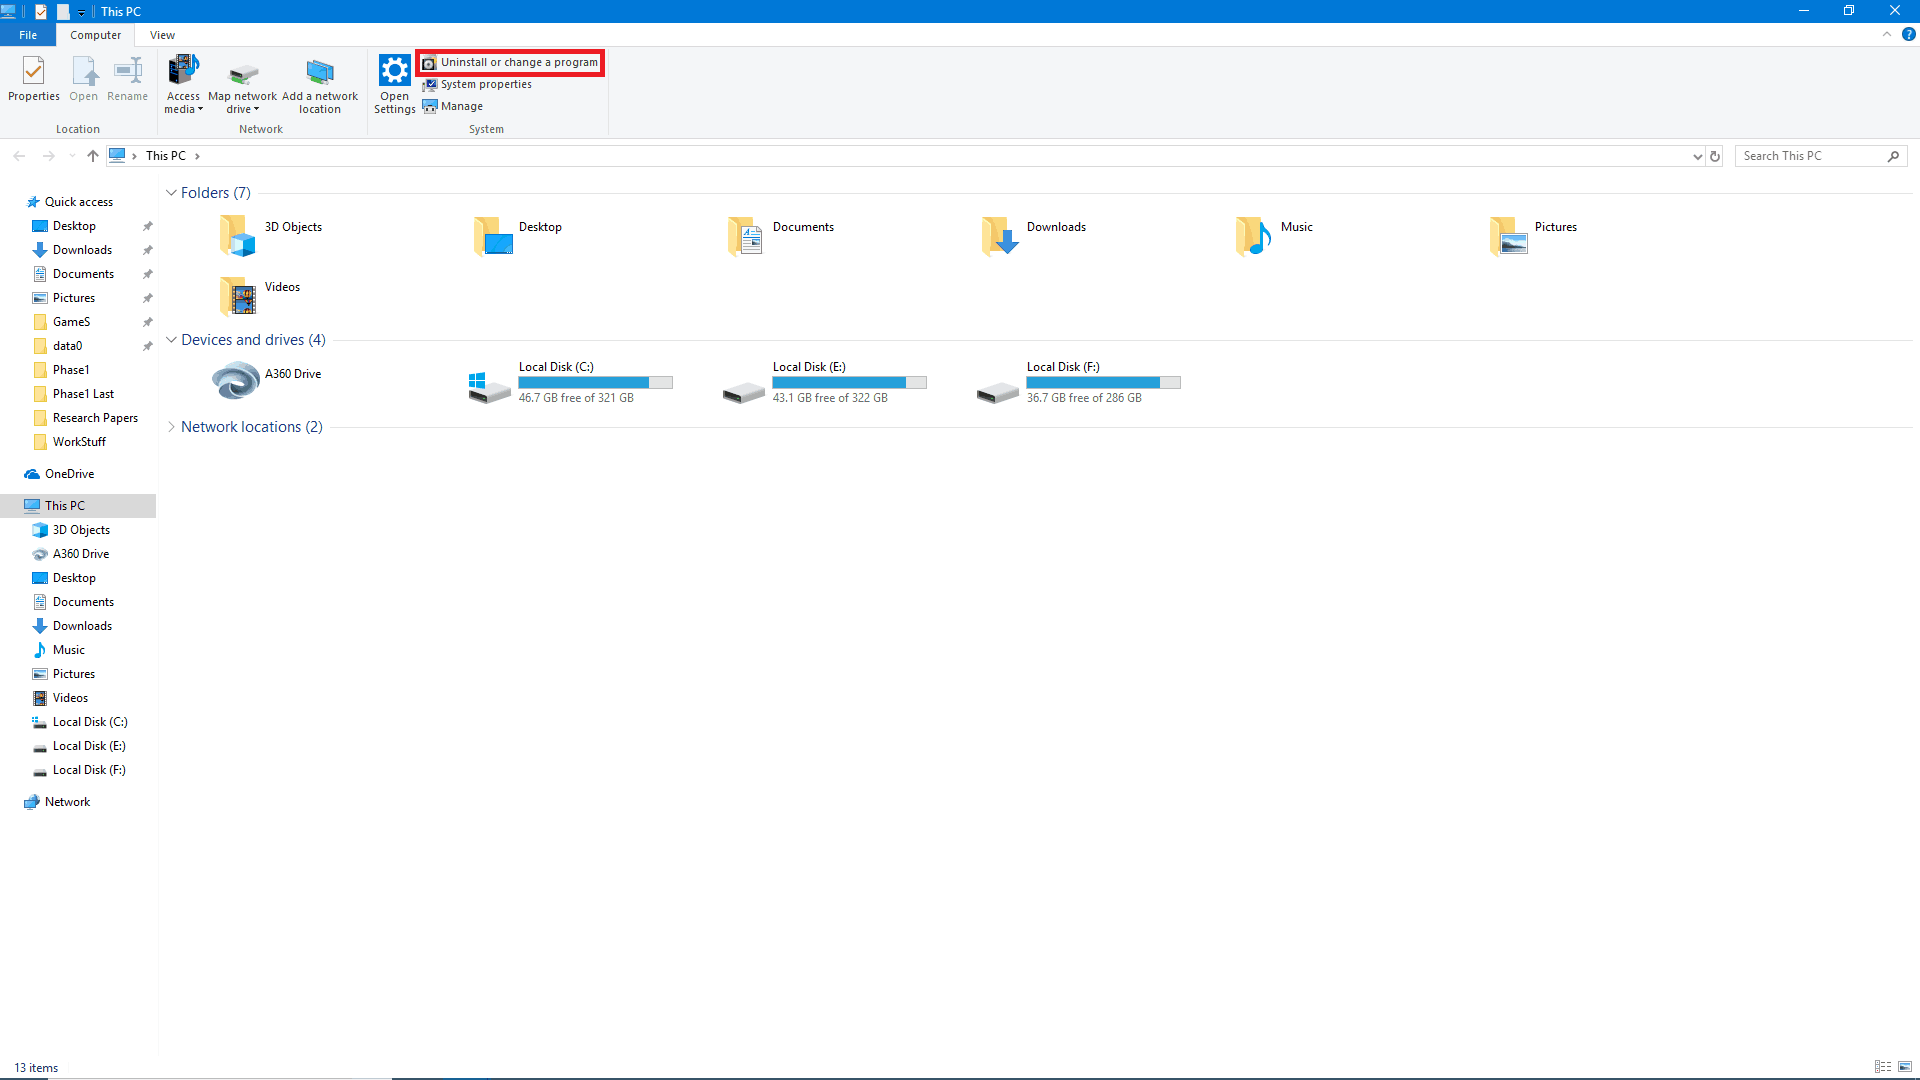Open the A360 Drive icon
The image size is (1920, 1080).
(236, 381)
